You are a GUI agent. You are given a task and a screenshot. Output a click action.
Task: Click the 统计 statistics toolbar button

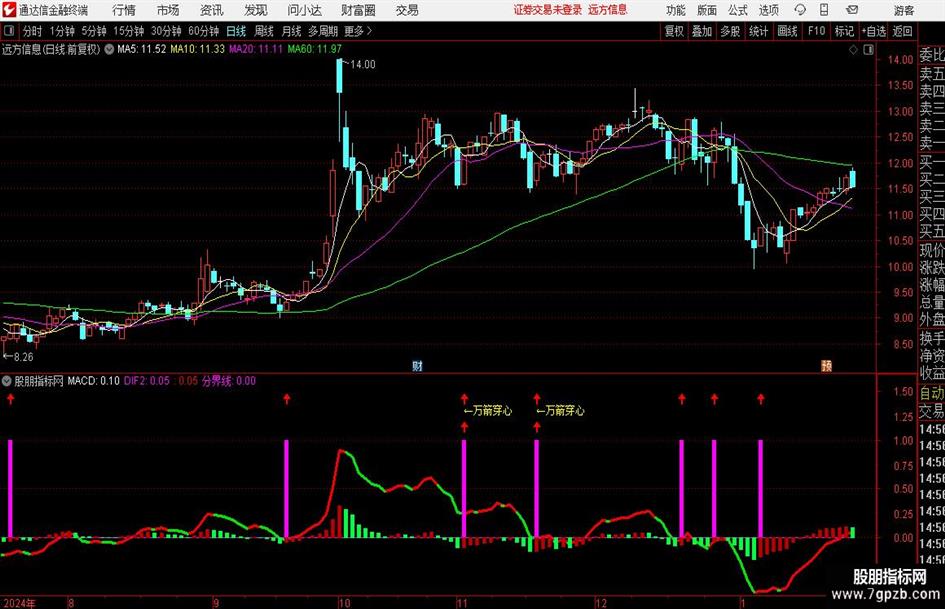tap(758, 31)
